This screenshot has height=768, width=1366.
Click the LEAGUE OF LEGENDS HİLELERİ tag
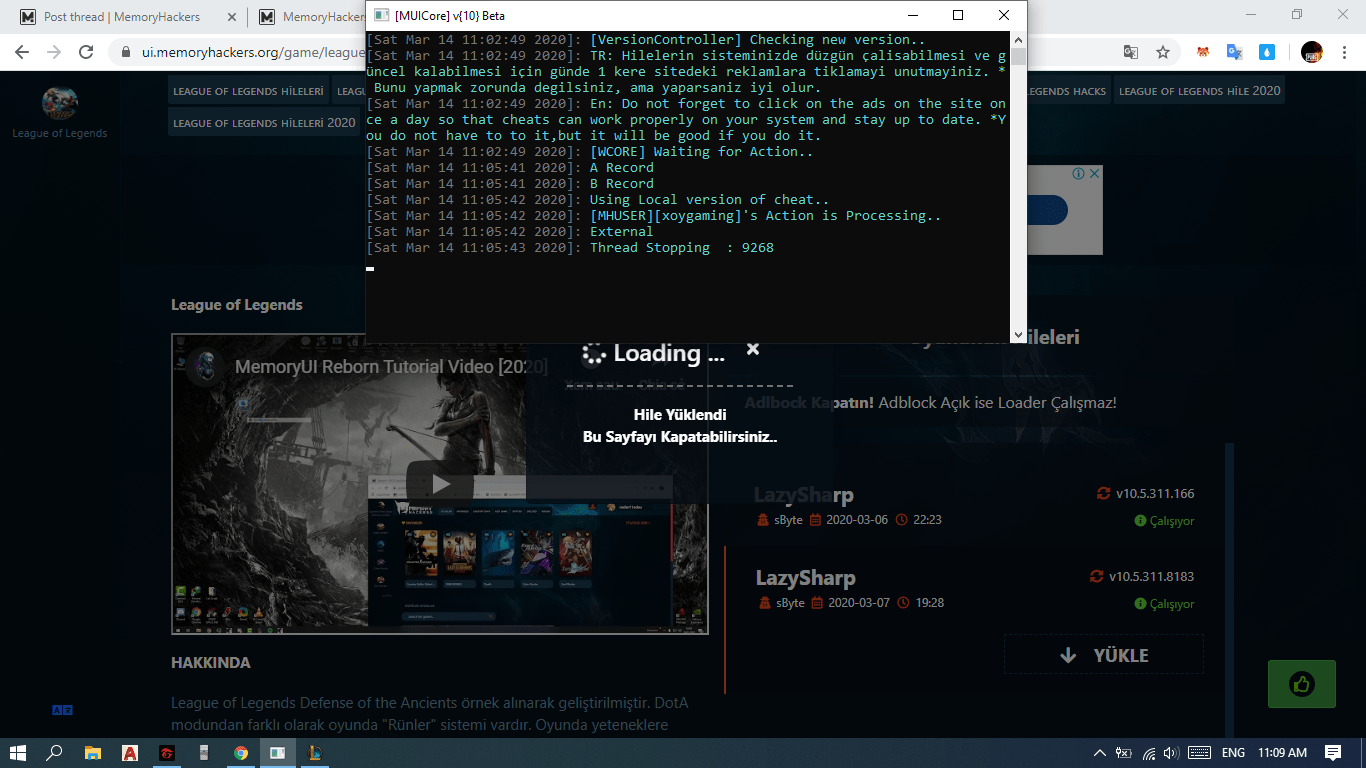(248, 91)
